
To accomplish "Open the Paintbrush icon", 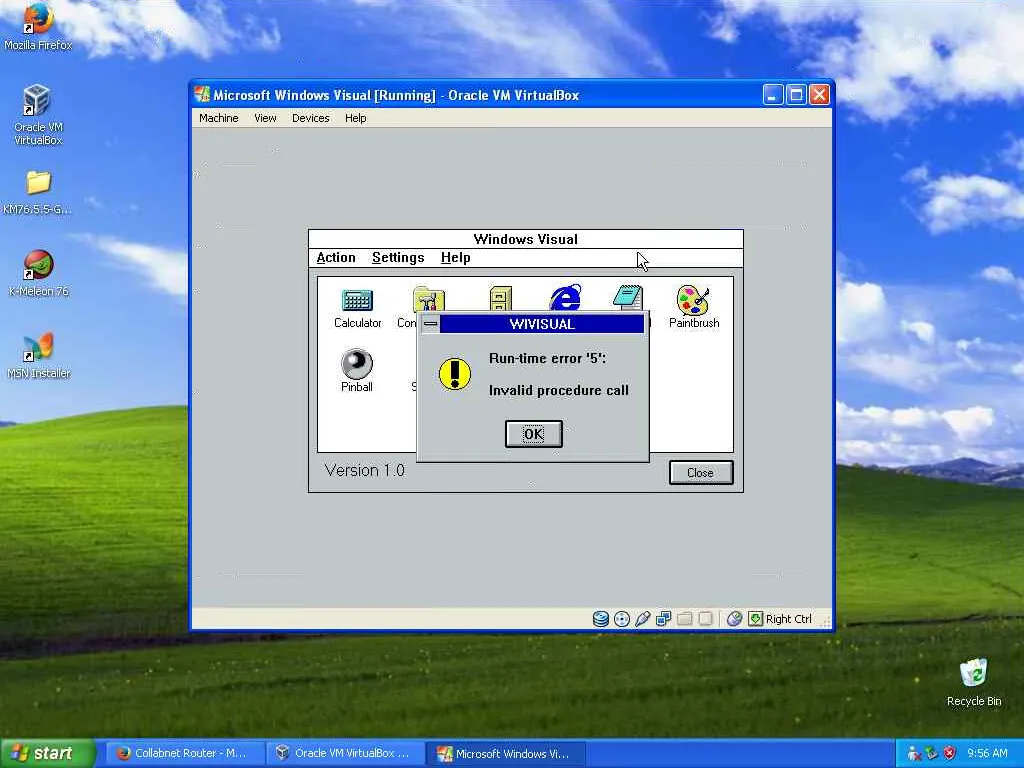I will 694,307.
